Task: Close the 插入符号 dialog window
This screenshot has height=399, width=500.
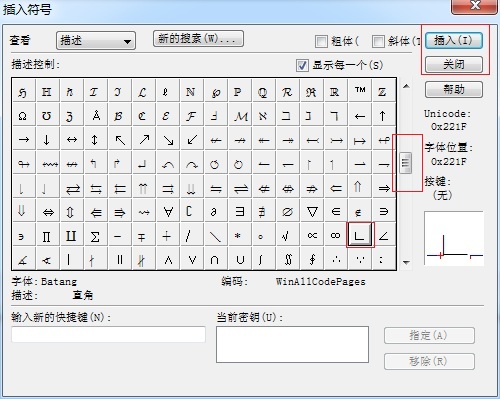Action: 474,6
